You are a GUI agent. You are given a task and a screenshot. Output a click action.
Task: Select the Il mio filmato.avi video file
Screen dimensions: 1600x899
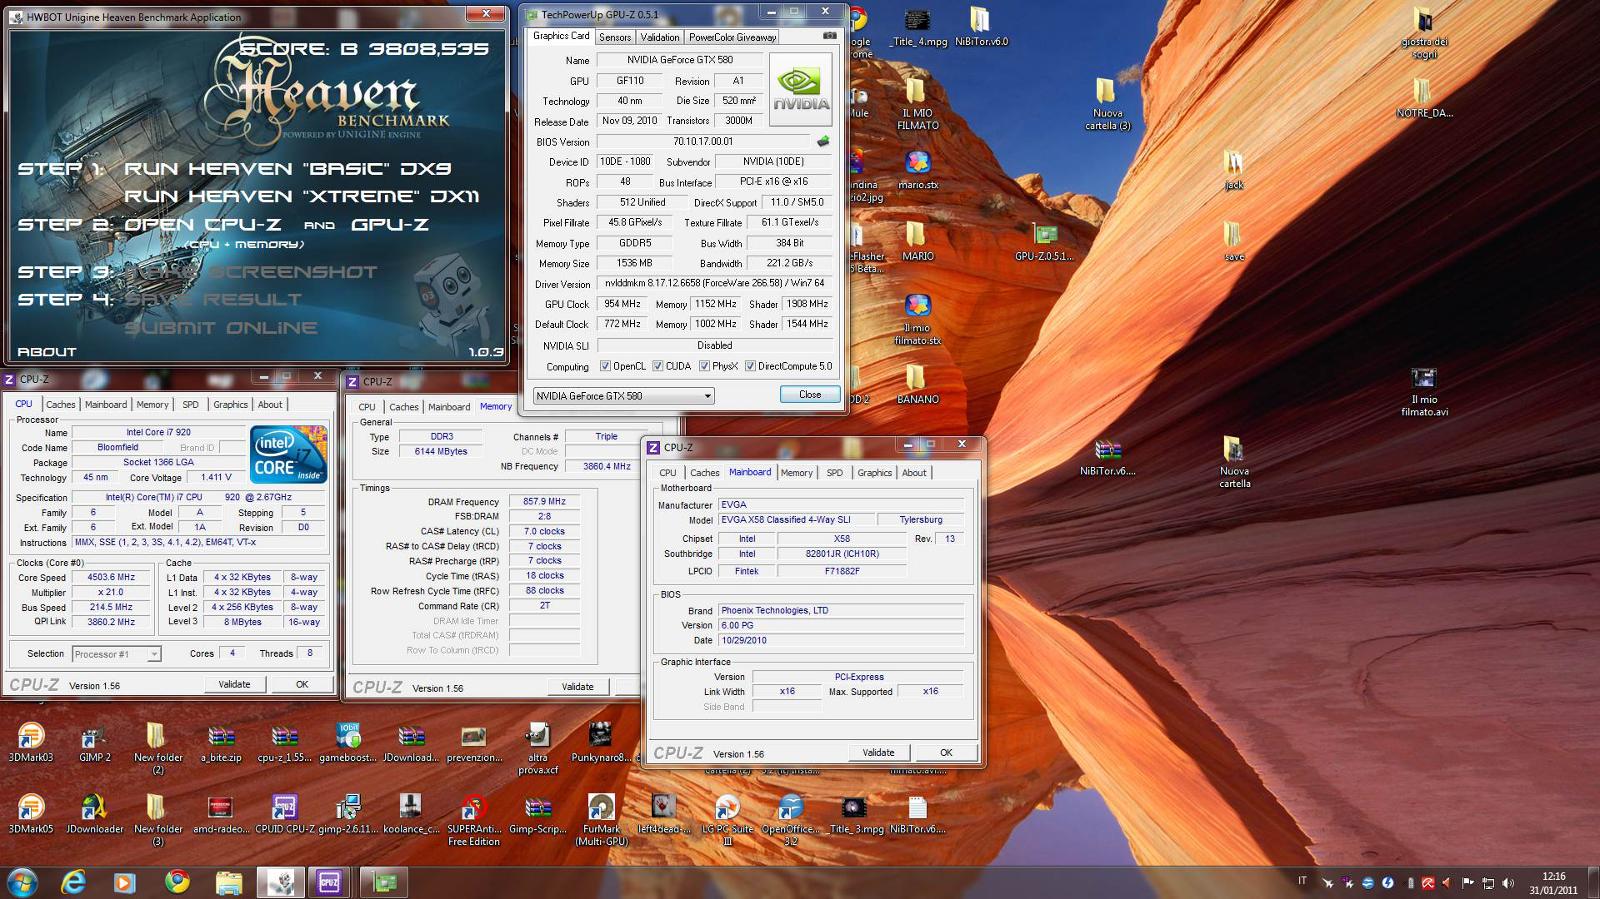(1424, 392)
